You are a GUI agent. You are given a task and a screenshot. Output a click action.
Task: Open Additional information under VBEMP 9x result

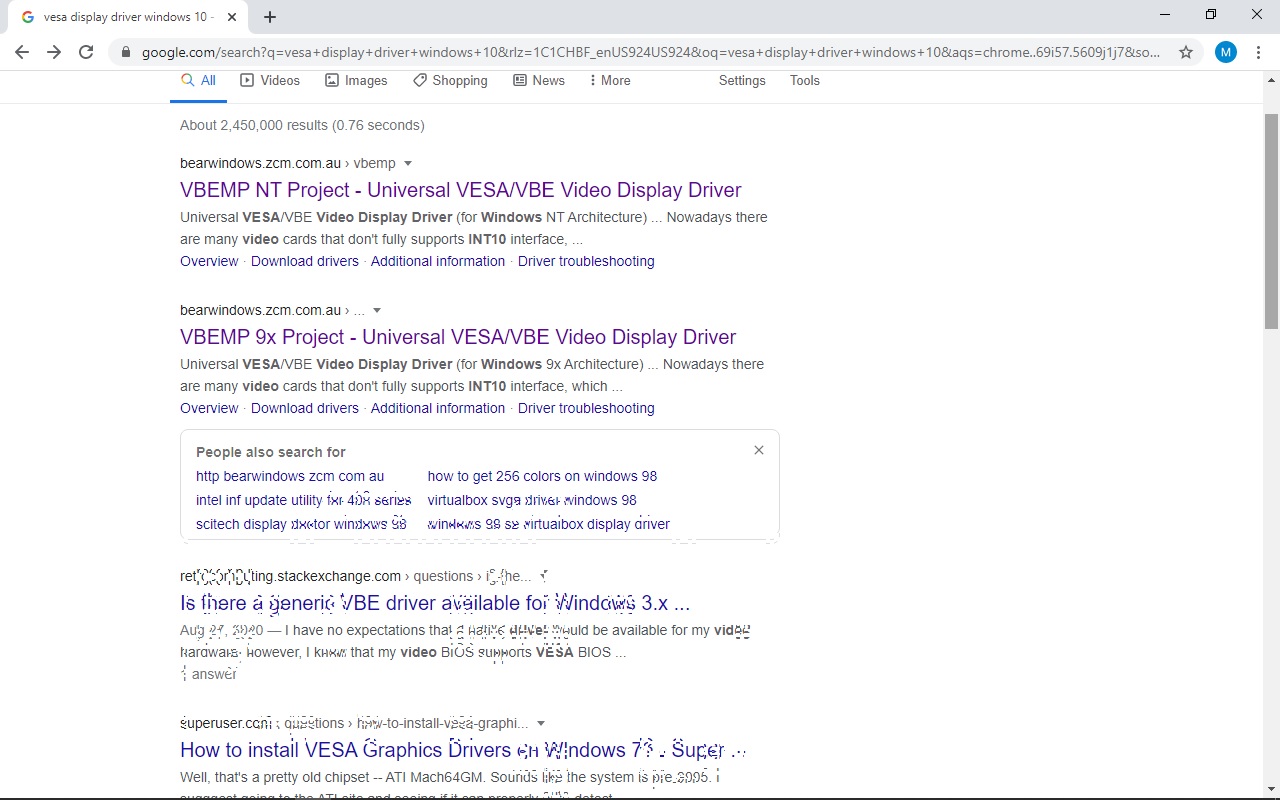(438, 408)
